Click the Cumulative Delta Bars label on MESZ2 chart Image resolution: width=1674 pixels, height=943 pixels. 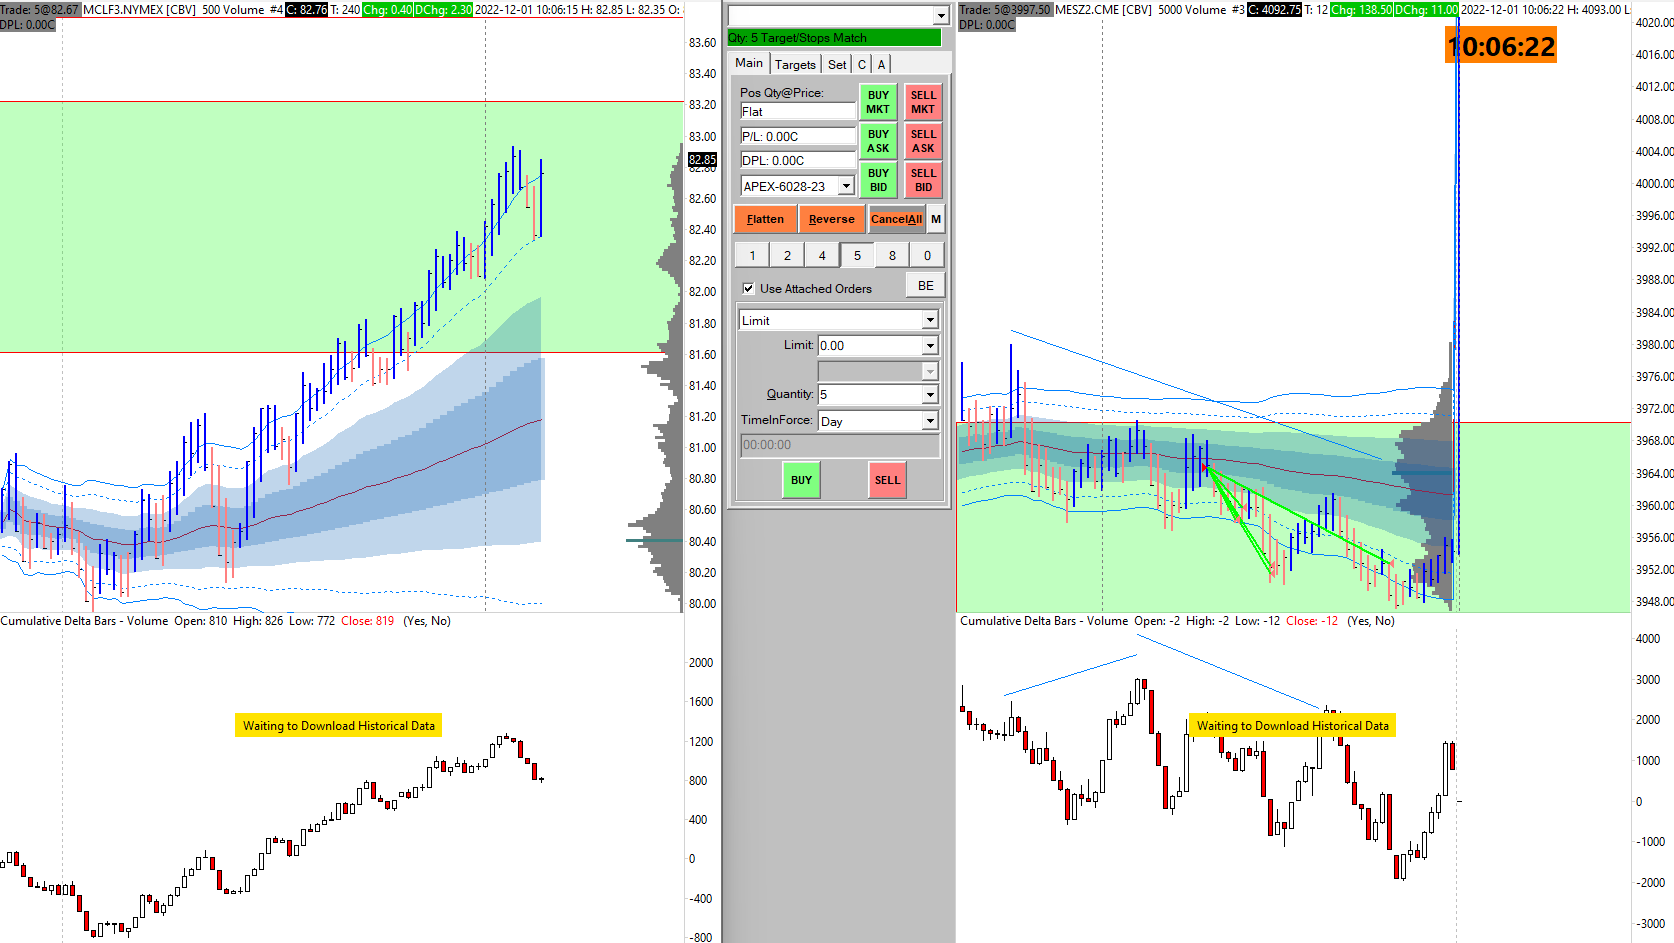[x=1044, y=621]
